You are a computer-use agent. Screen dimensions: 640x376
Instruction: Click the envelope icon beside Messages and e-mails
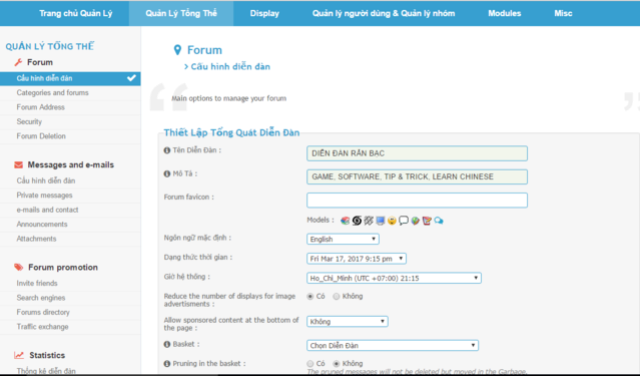click(18, 165)
